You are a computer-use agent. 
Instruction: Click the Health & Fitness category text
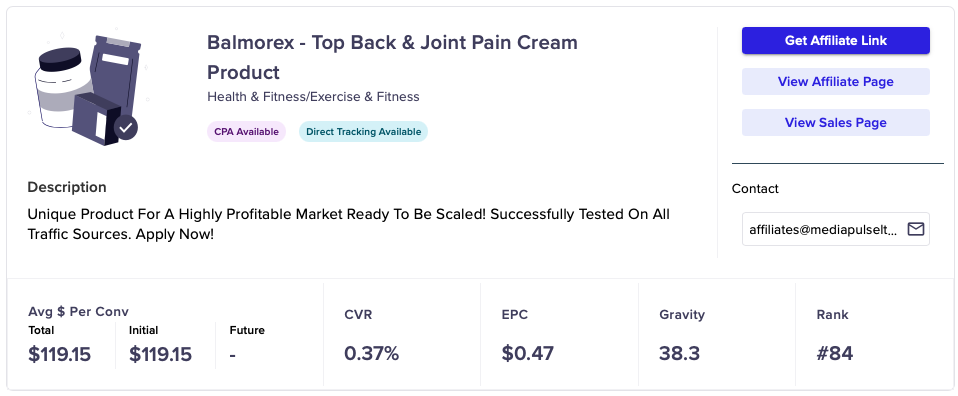pyautogui.click(x=313, y=97)
